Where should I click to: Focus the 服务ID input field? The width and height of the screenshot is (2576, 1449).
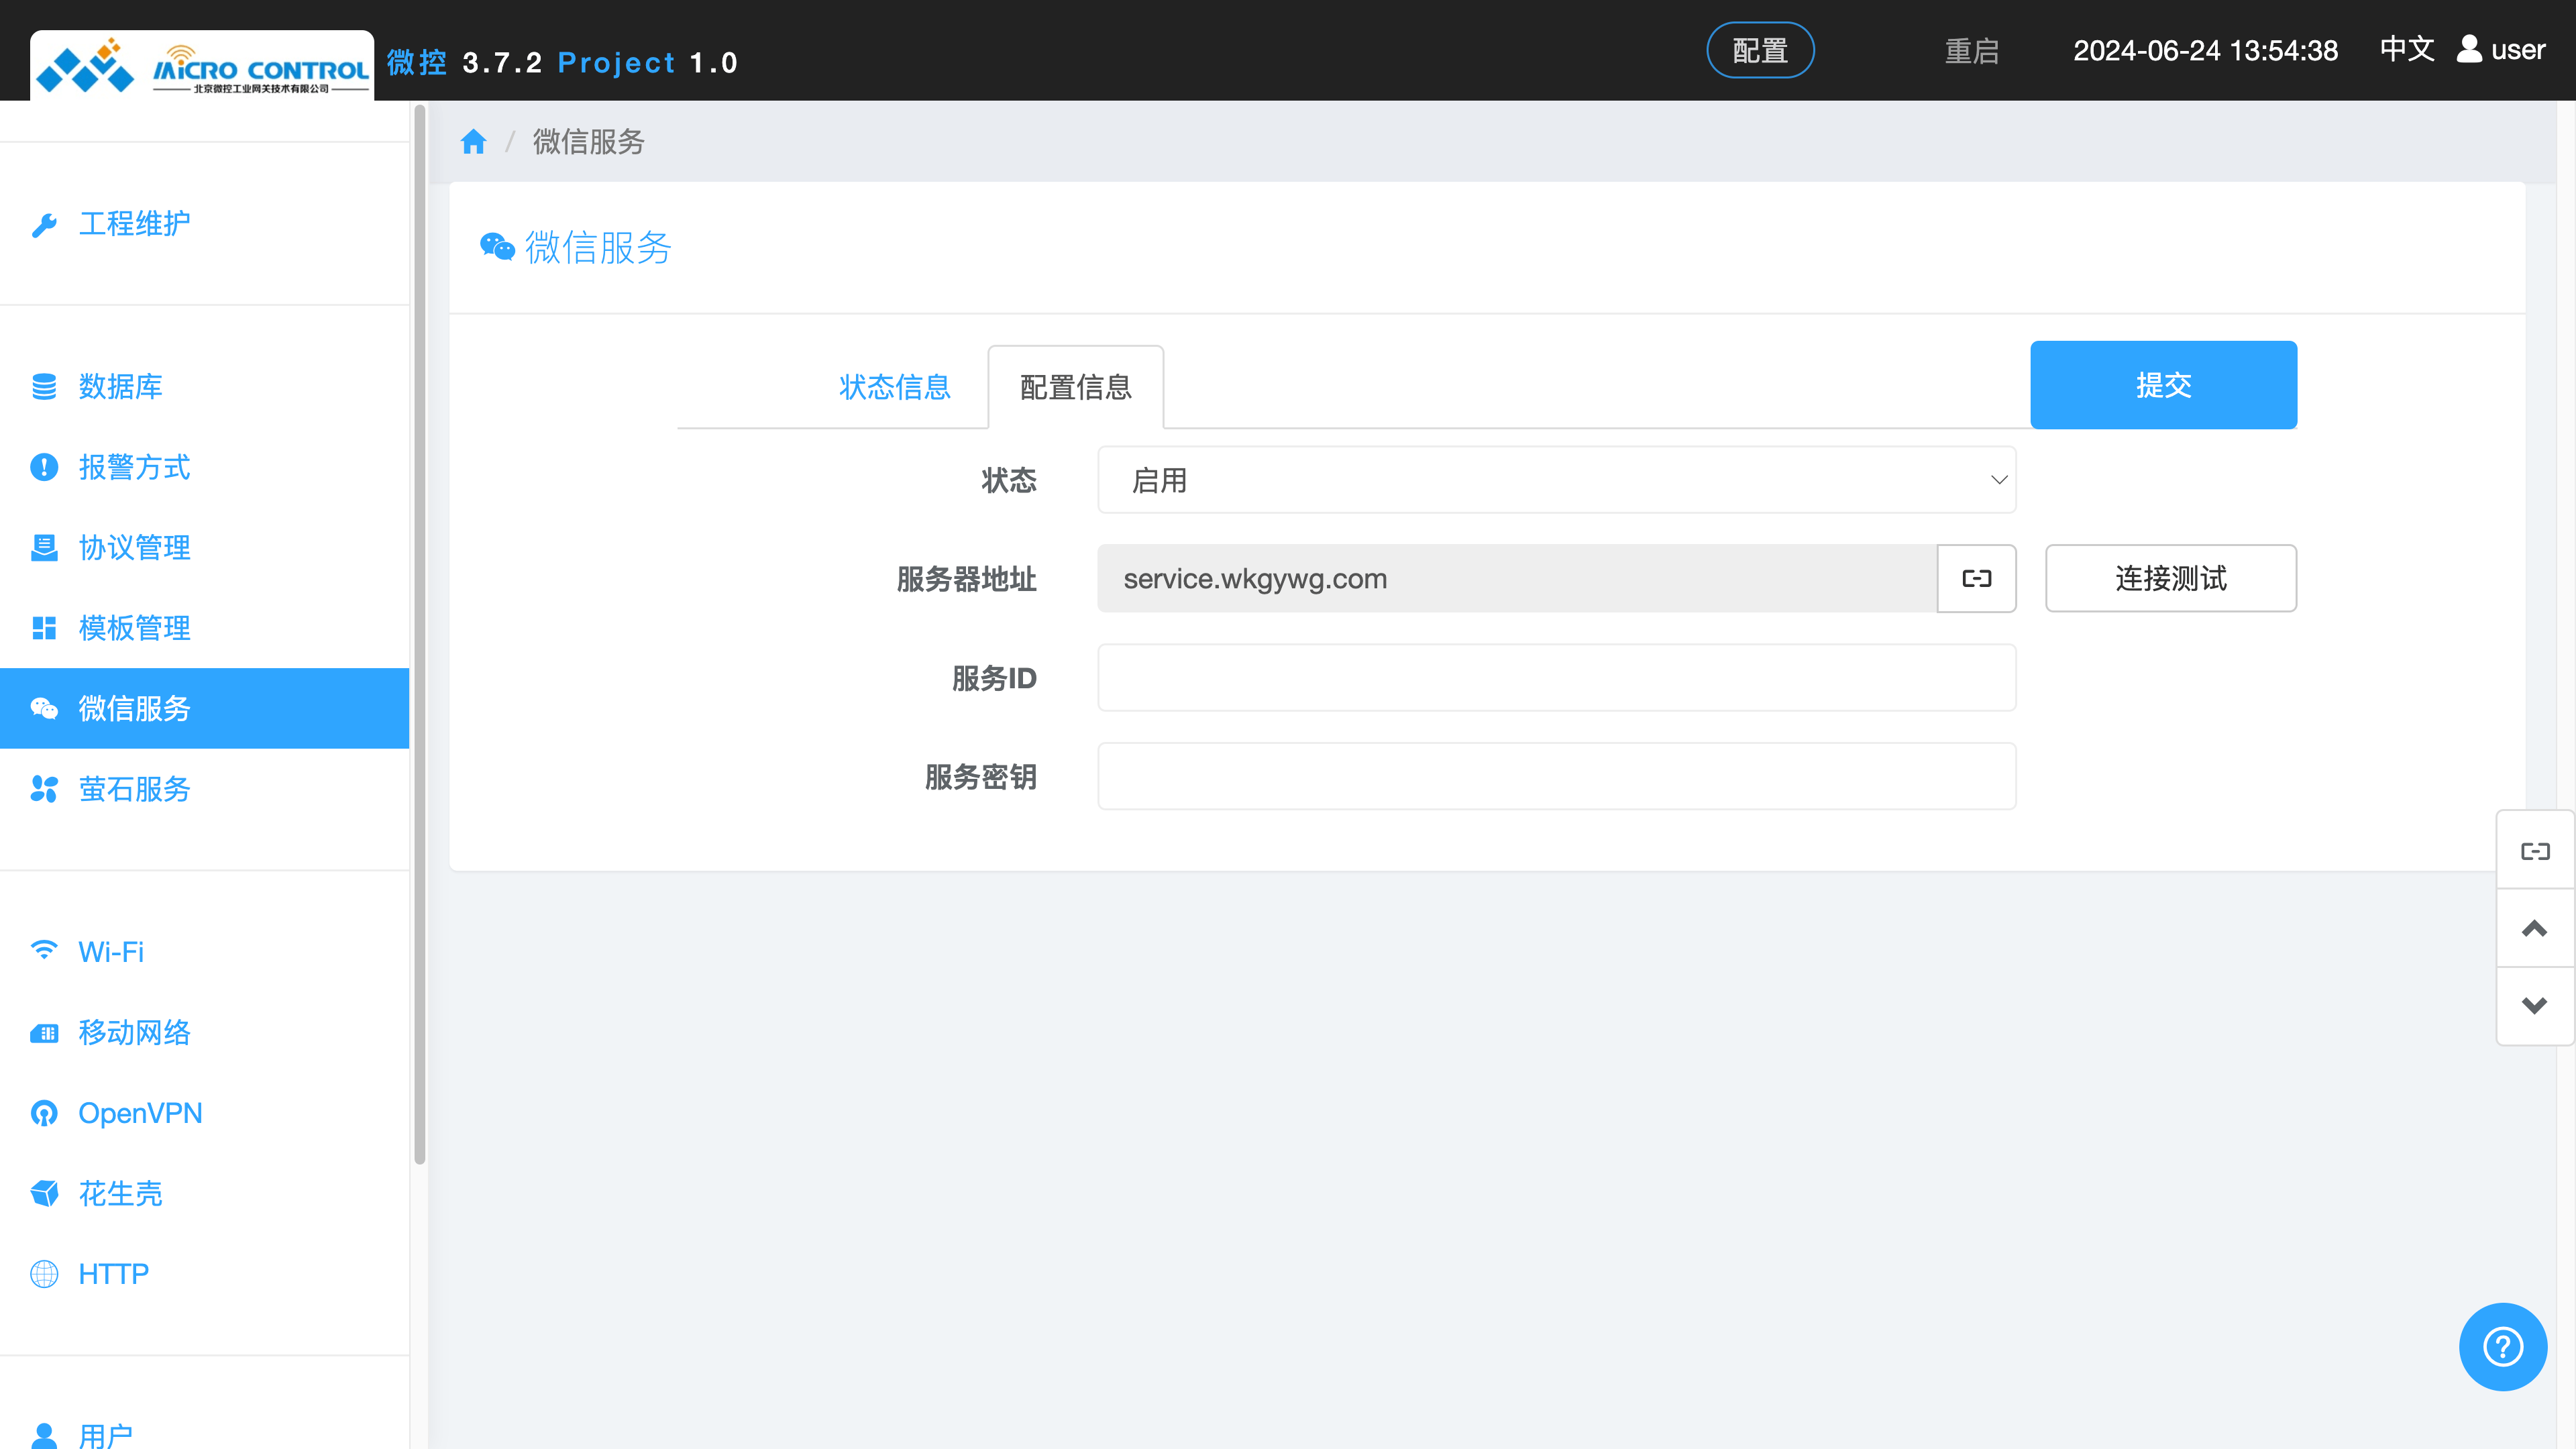pyautogui.click(x=1555, y=678)
